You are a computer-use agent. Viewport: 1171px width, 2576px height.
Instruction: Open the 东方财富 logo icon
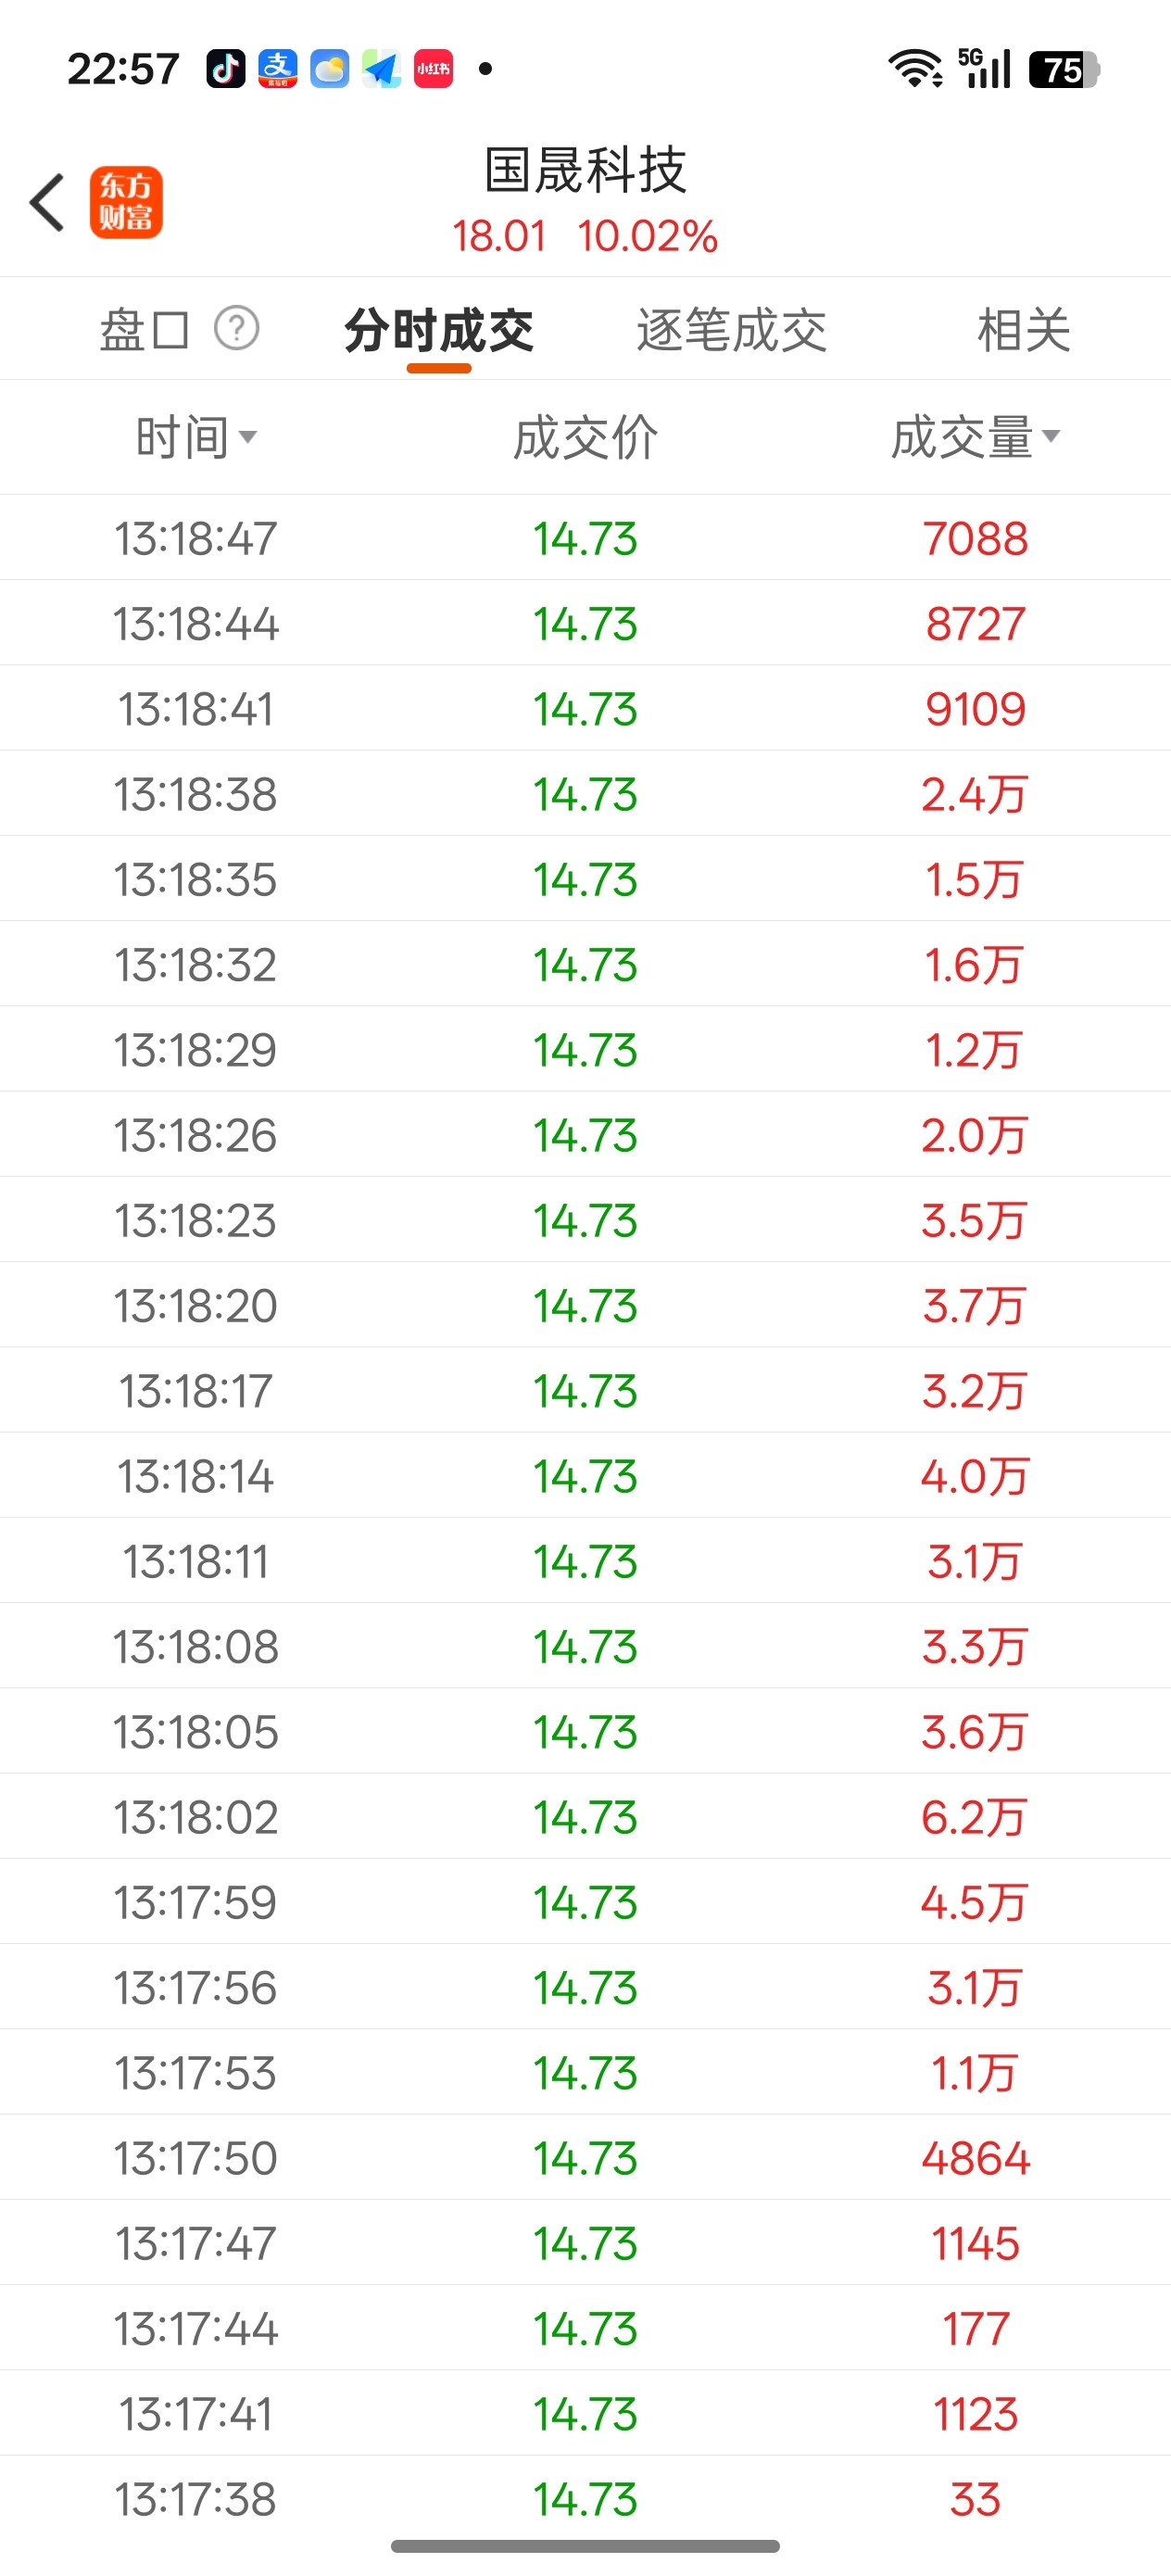pyautogui.click(x=126, y=202)
